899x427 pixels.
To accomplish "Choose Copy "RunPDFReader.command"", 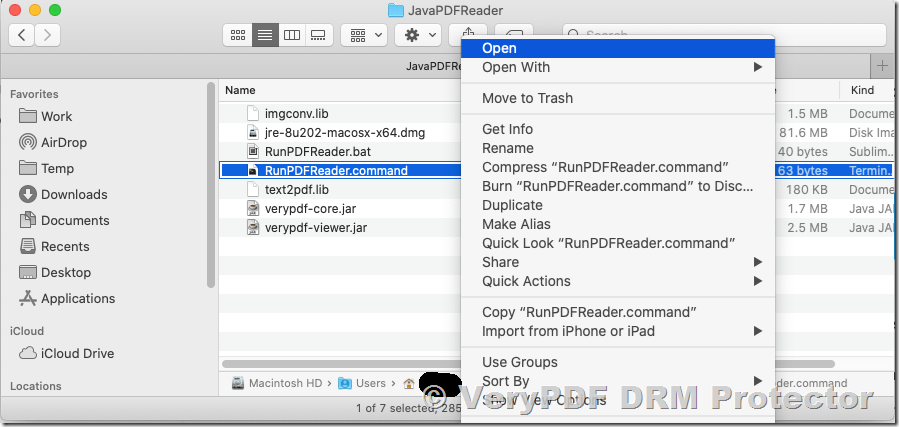I will click(x=618, y=312).
